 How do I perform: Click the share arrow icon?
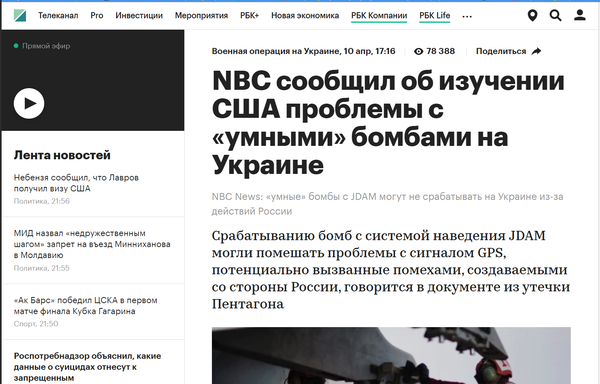[536, 51]
